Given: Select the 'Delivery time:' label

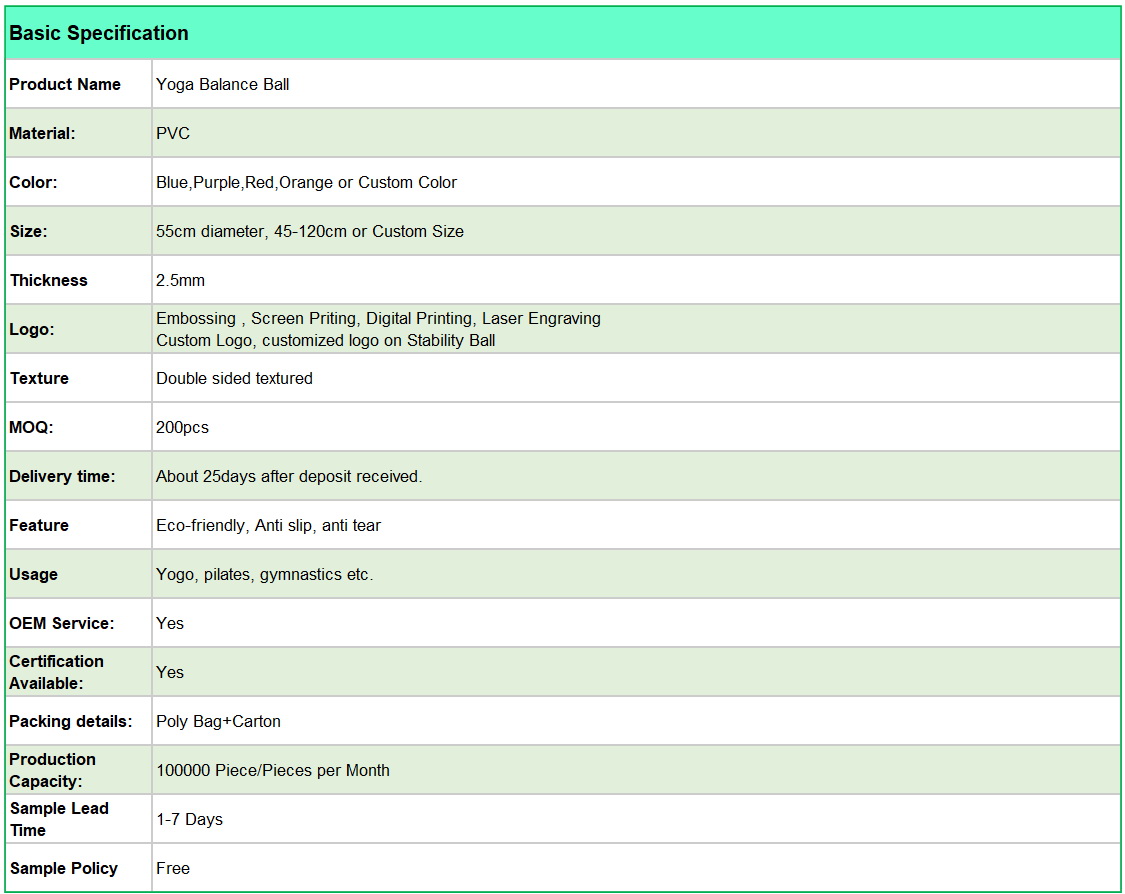Looking at the screenshot, I should (62, 476).
